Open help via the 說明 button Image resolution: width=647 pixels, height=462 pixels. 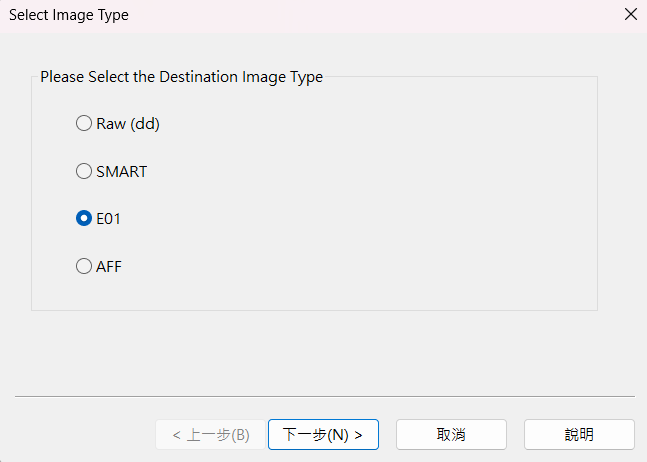[579, 435]
